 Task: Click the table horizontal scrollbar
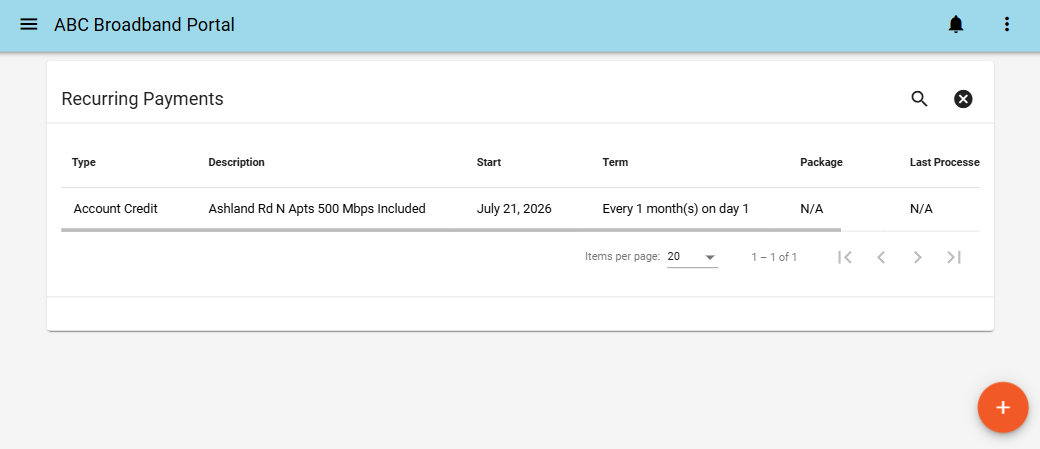click(x=451, y=229)
